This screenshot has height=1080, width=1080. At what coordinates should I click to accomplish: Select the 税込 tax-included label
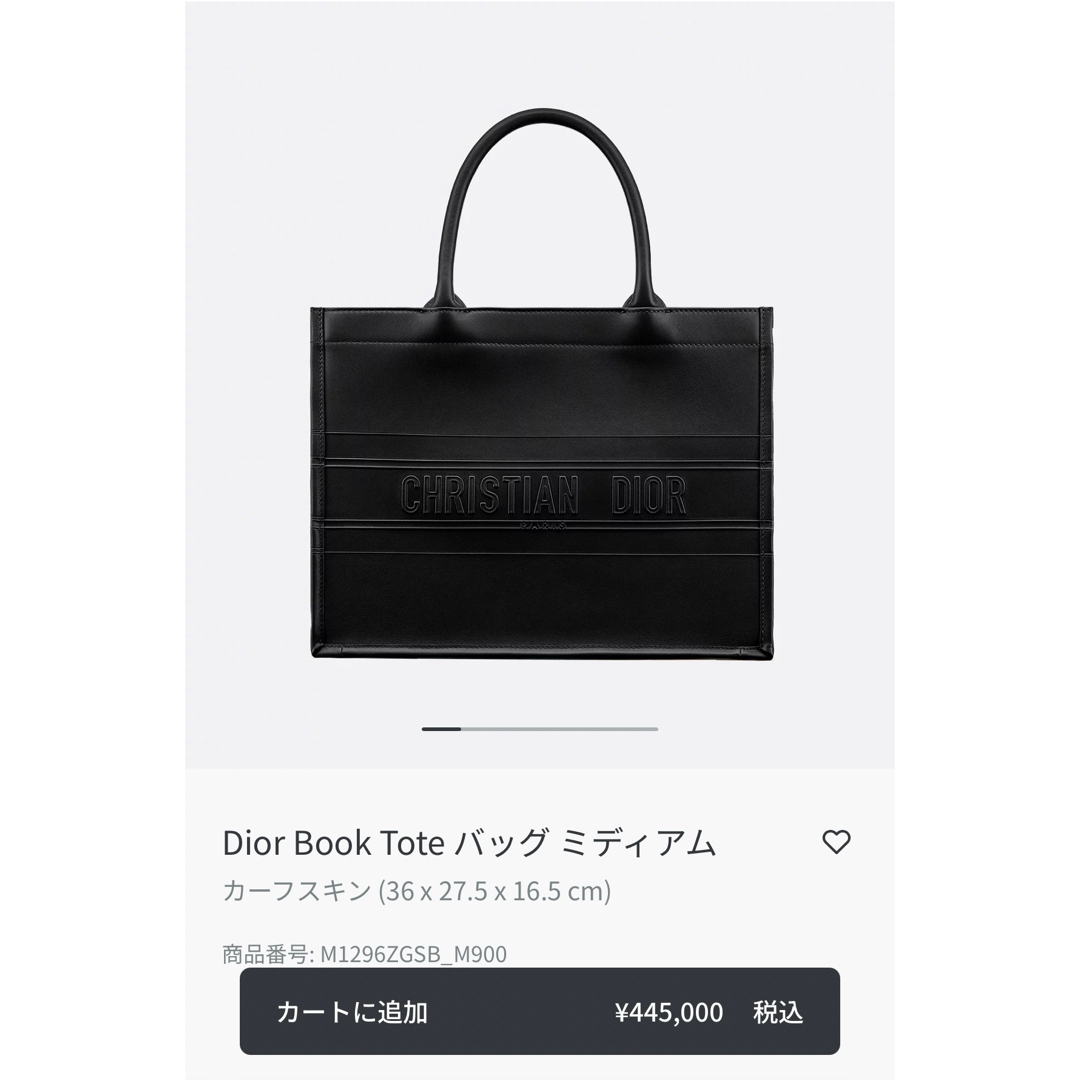(x=778, y=1012)
